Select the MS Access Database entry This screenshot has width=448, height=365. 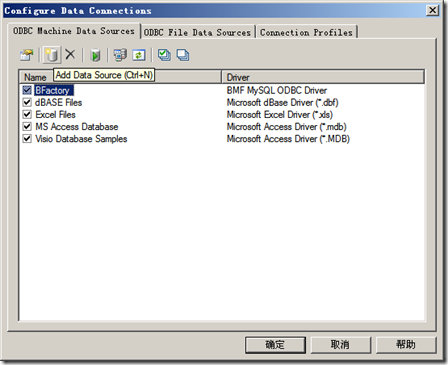pyautogui.click(x=77, y=127)
